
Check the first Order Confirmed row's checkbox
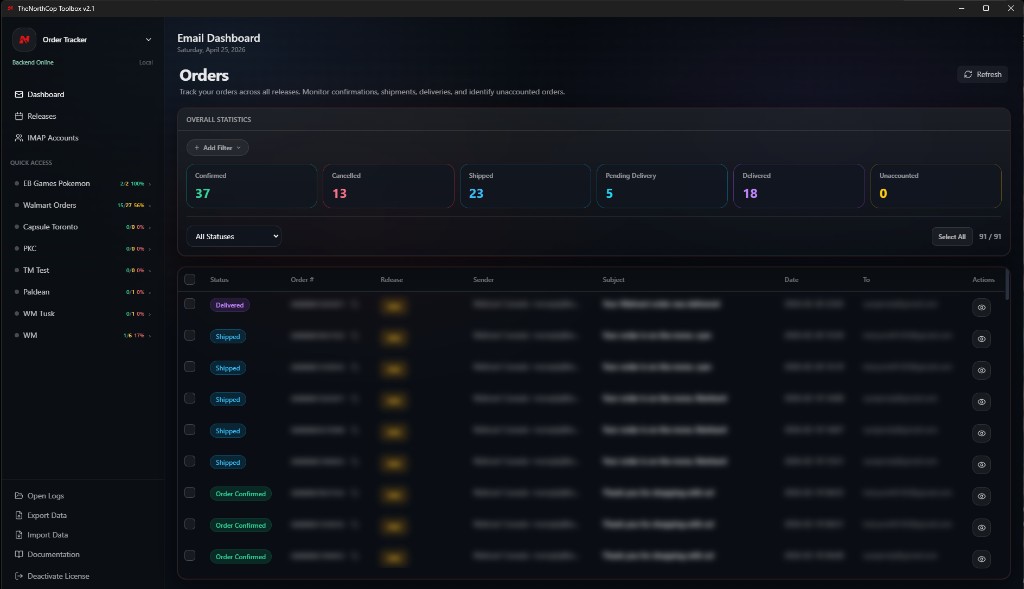pos(189,493)
